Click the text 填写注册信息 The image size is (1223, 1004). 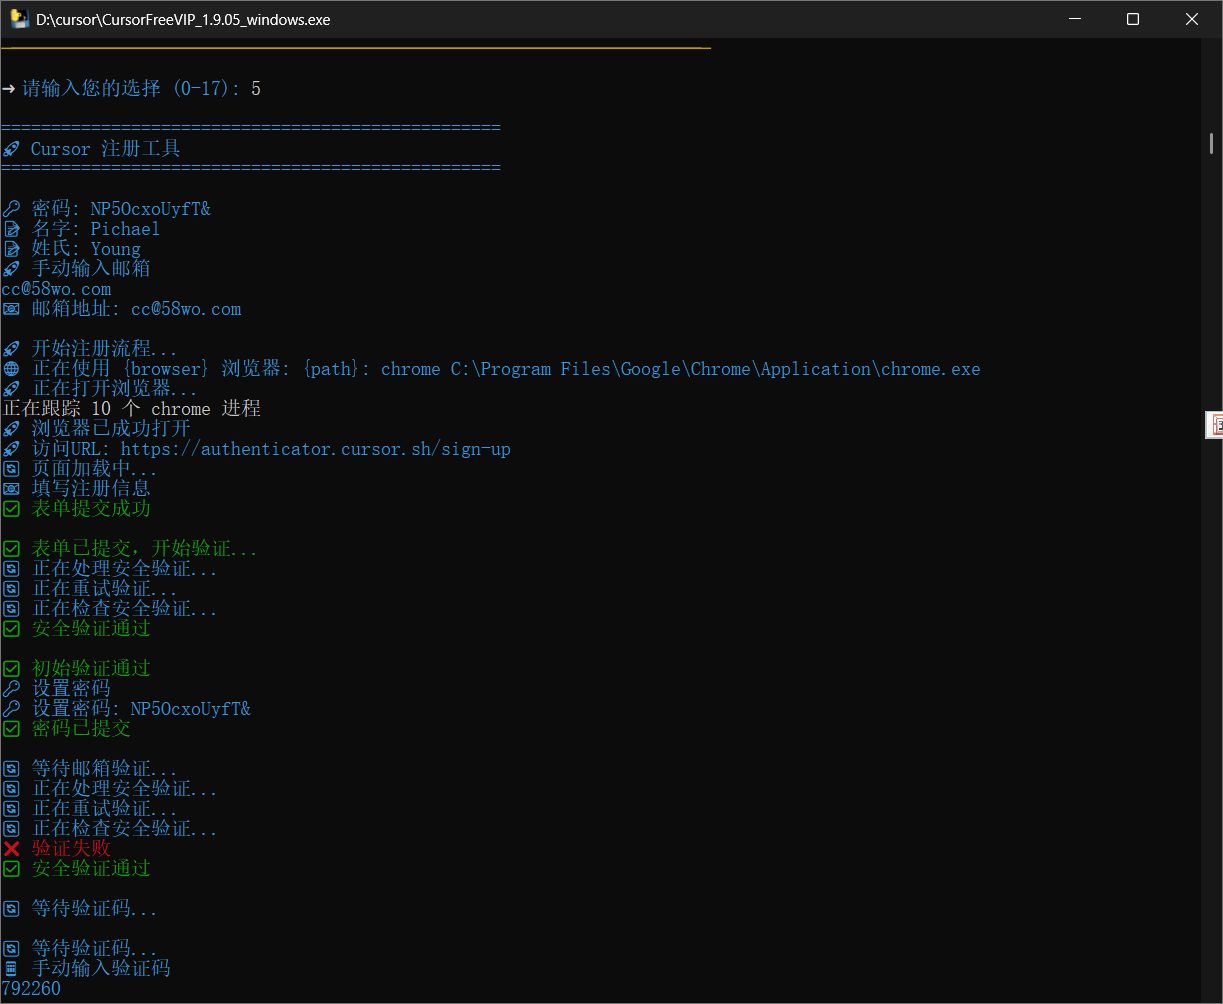[91, 489]
